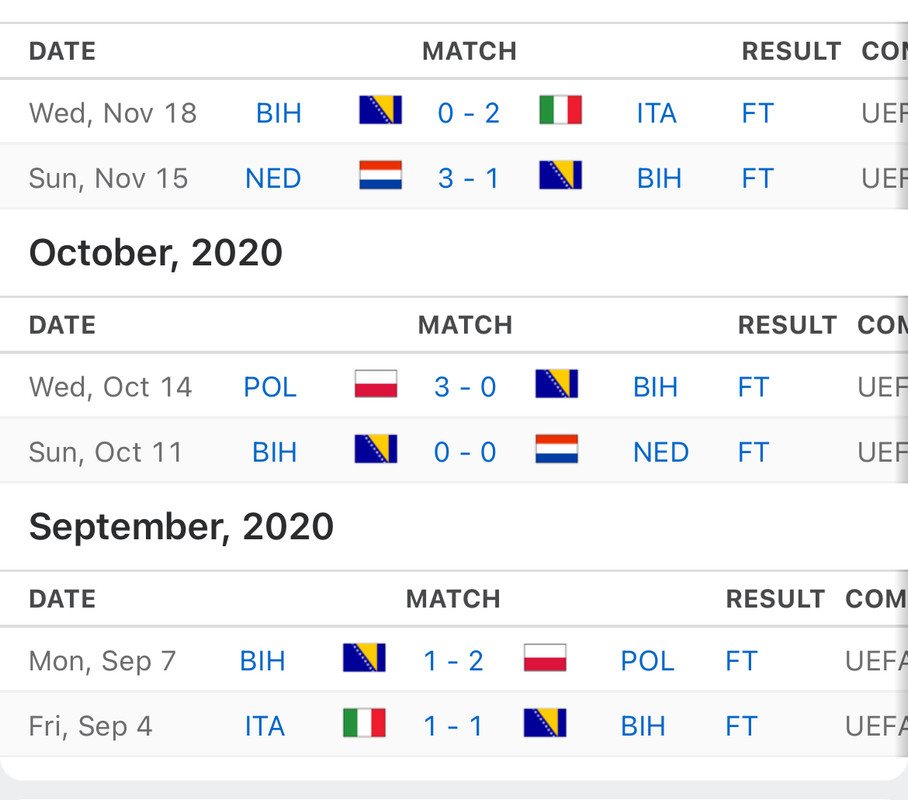
Task: Click Italy flag in Nov 18 match
Action: [561, 110]
